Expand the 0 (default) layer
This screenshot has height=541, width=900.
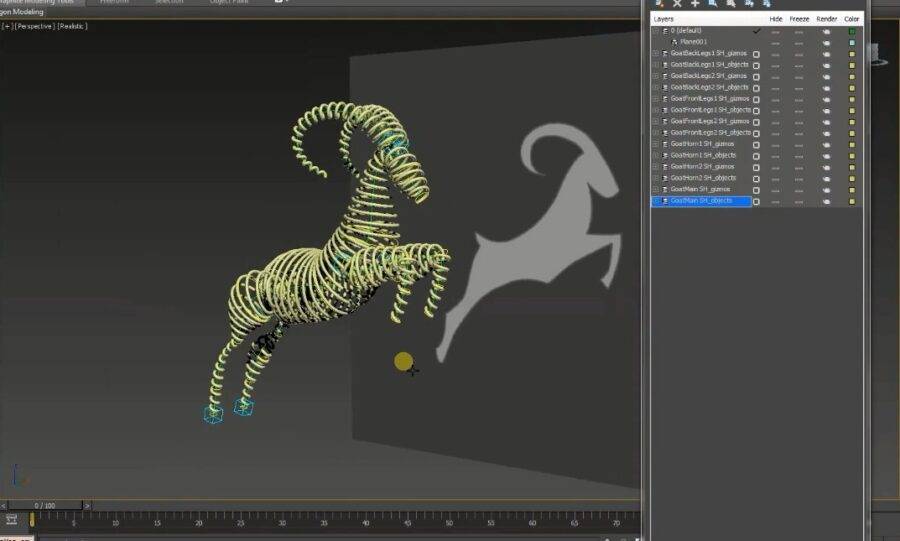(x=656, y=30)
